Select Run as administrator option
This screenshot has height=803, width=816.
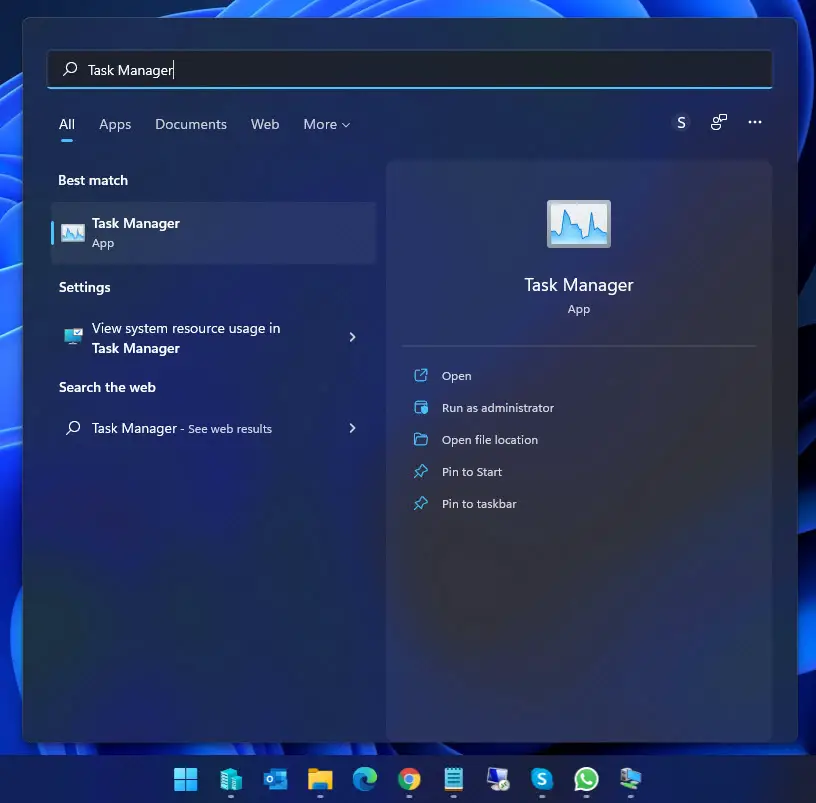497,408
